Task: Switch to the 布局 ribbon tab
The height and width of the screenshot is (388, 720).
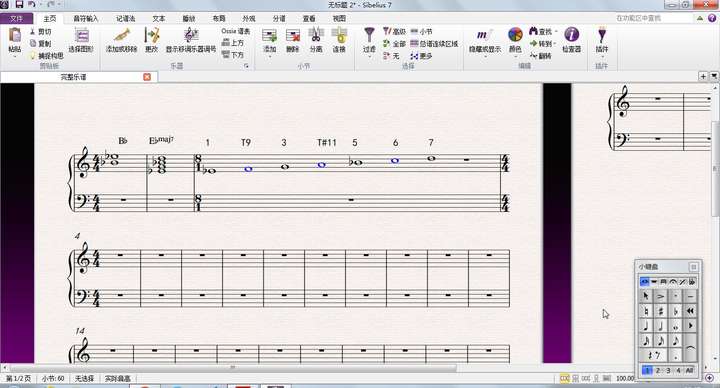Action: tap(219, 18)
